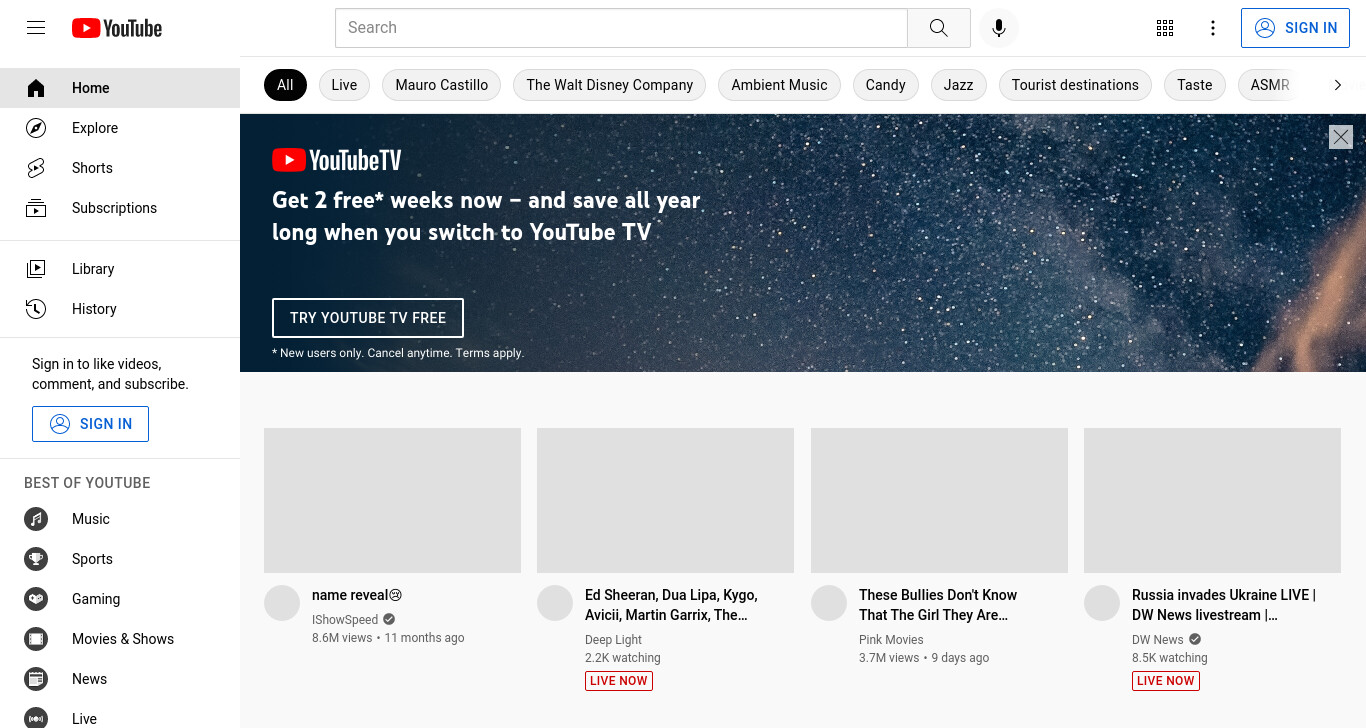Open Russia invades Ukraine LIVE video title

coord(1224,605)
